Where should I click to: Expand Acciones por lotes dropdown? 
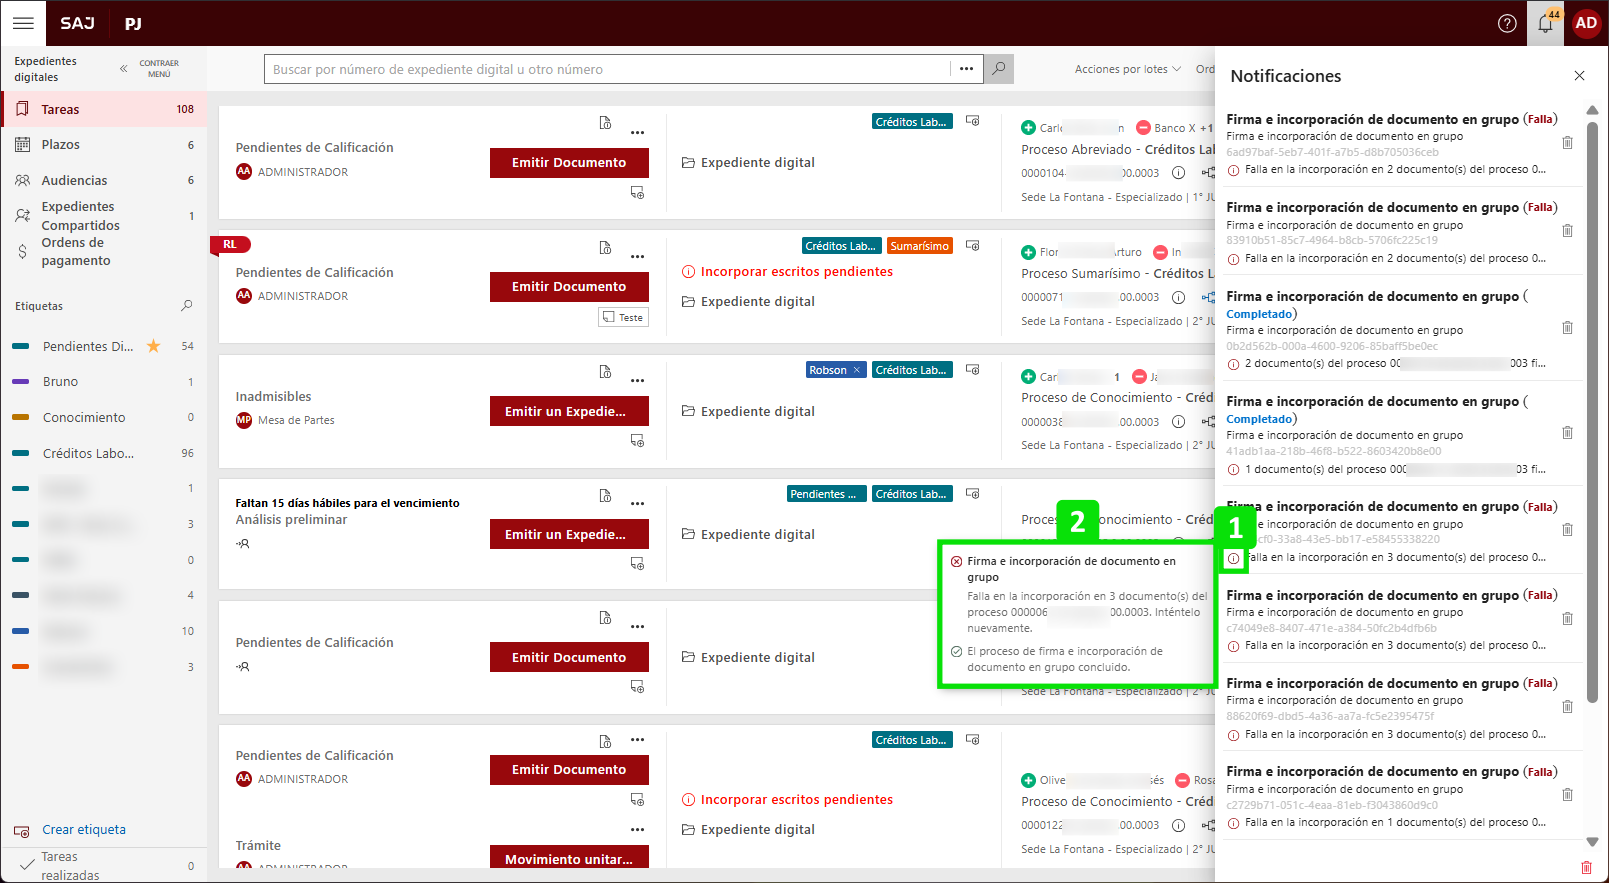1127,69
